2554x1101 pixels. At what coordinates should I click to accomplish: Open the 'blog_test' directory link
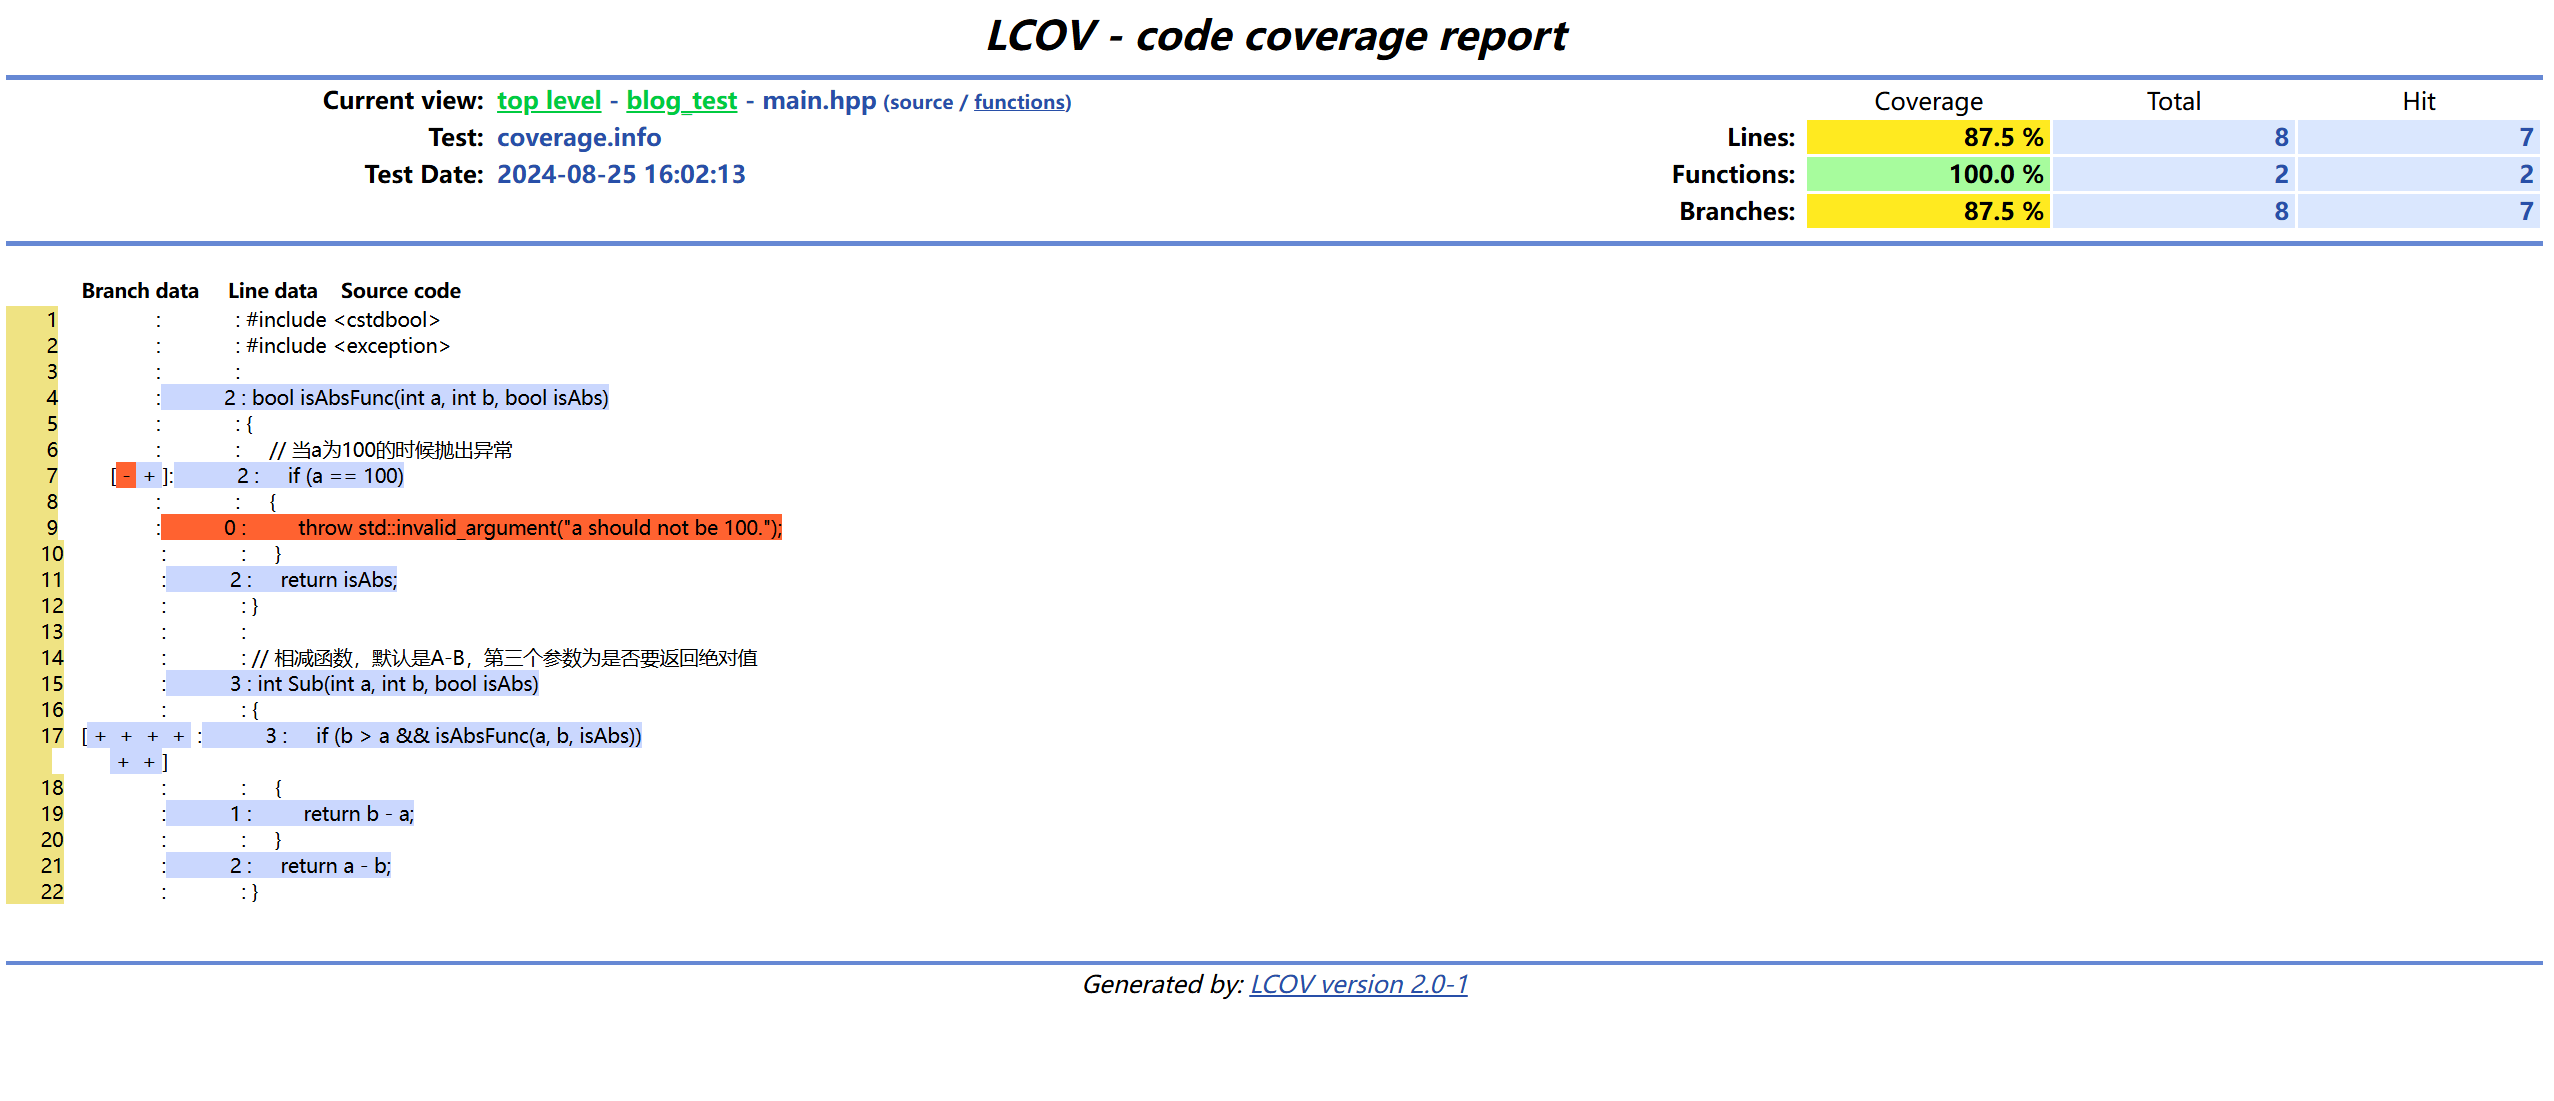coord(681,101)
